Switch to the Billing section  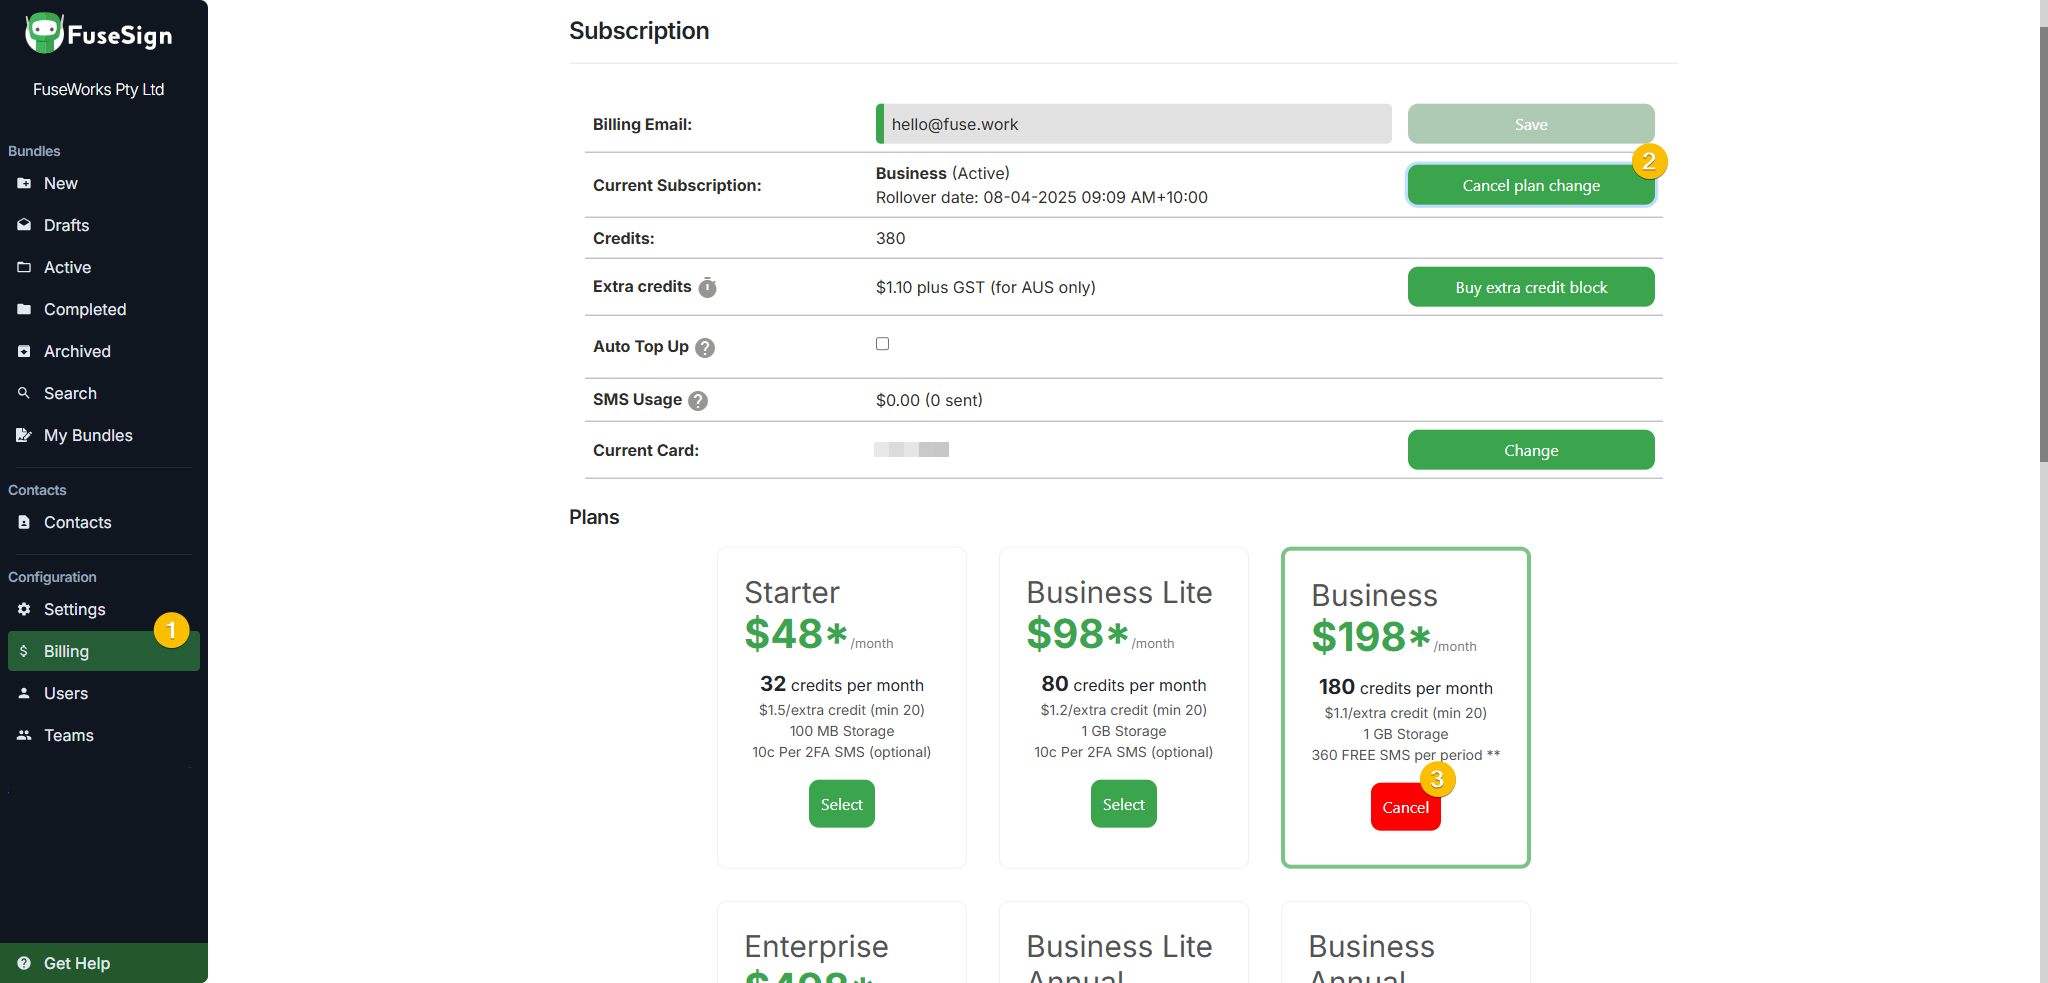coord(66,651)
